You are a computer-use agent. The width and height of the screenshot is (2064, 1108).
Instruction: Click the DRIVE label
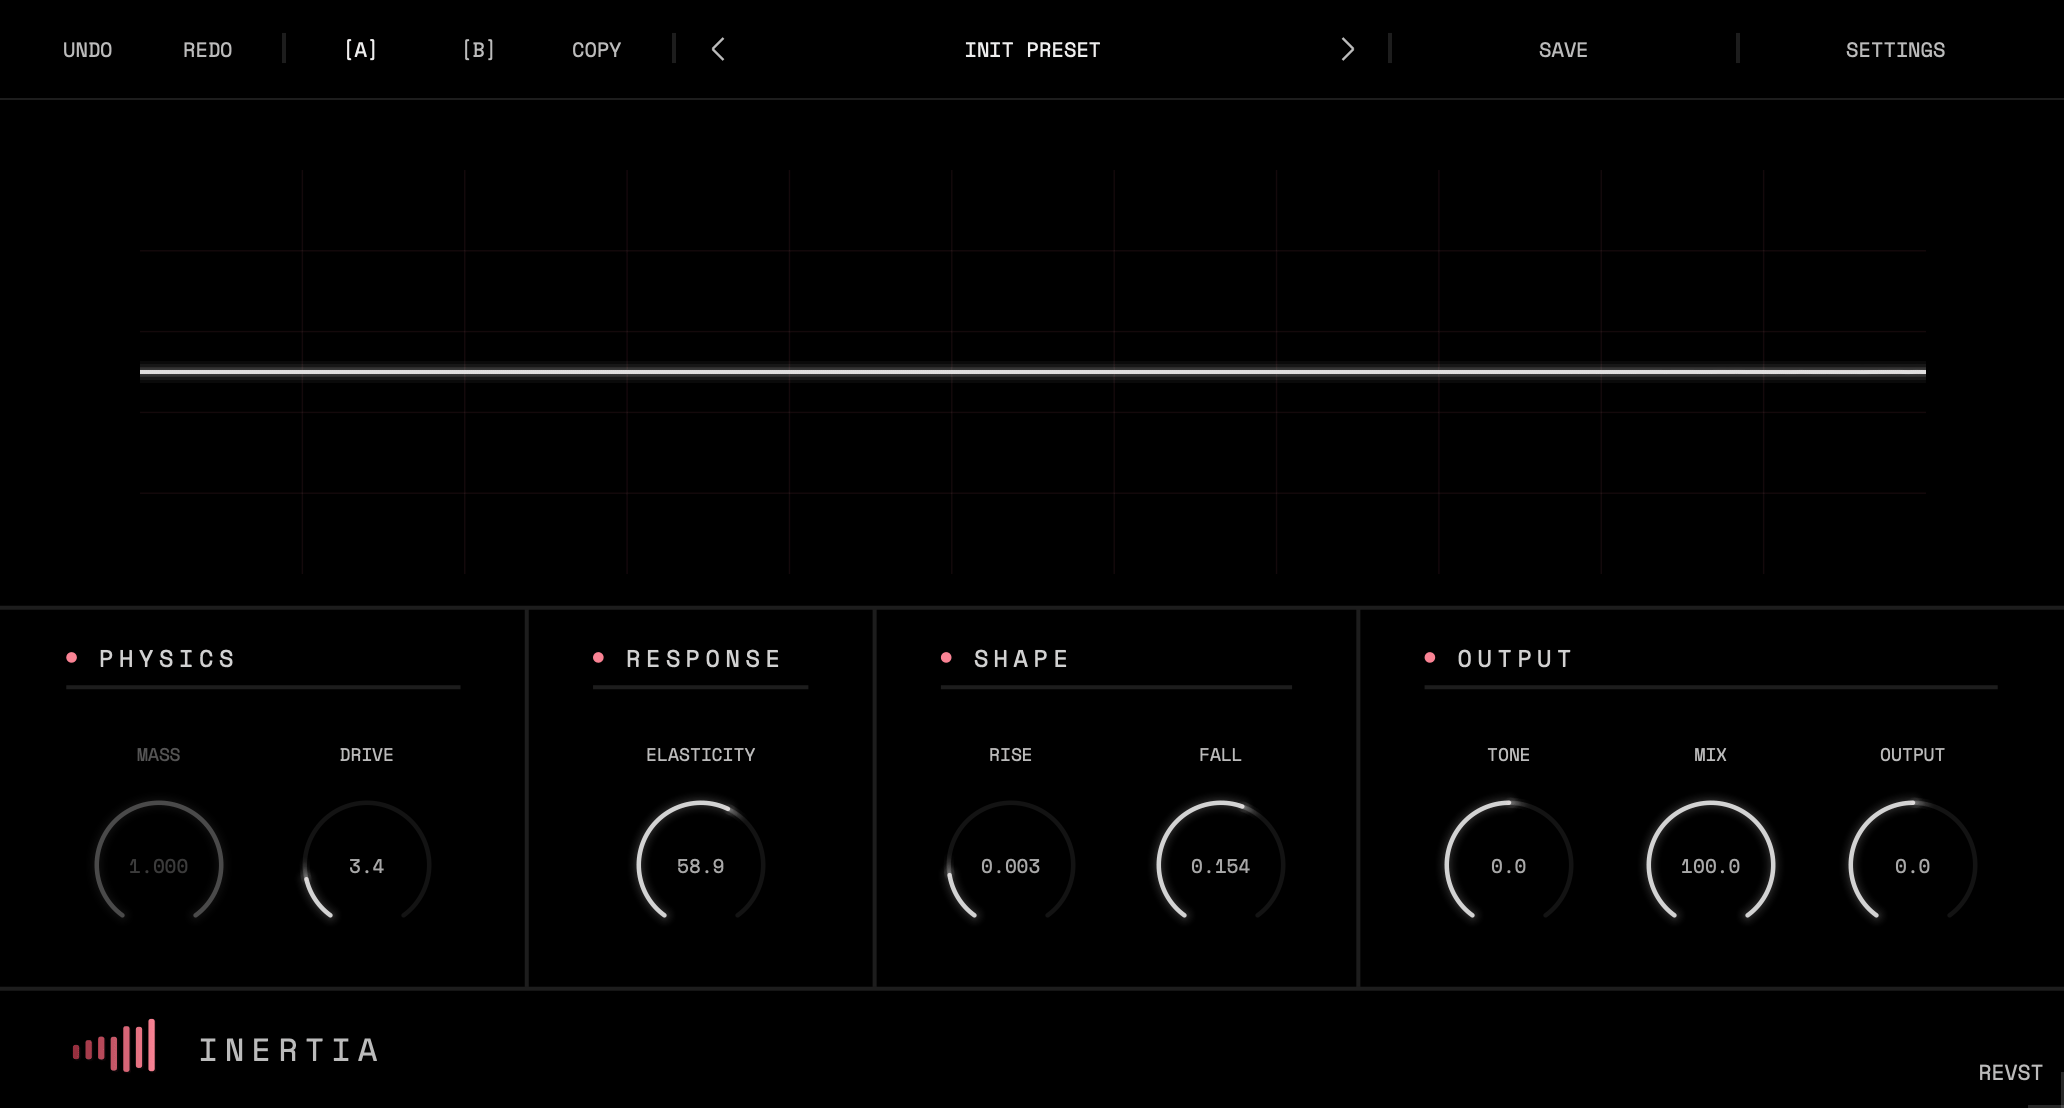(366, 755)
